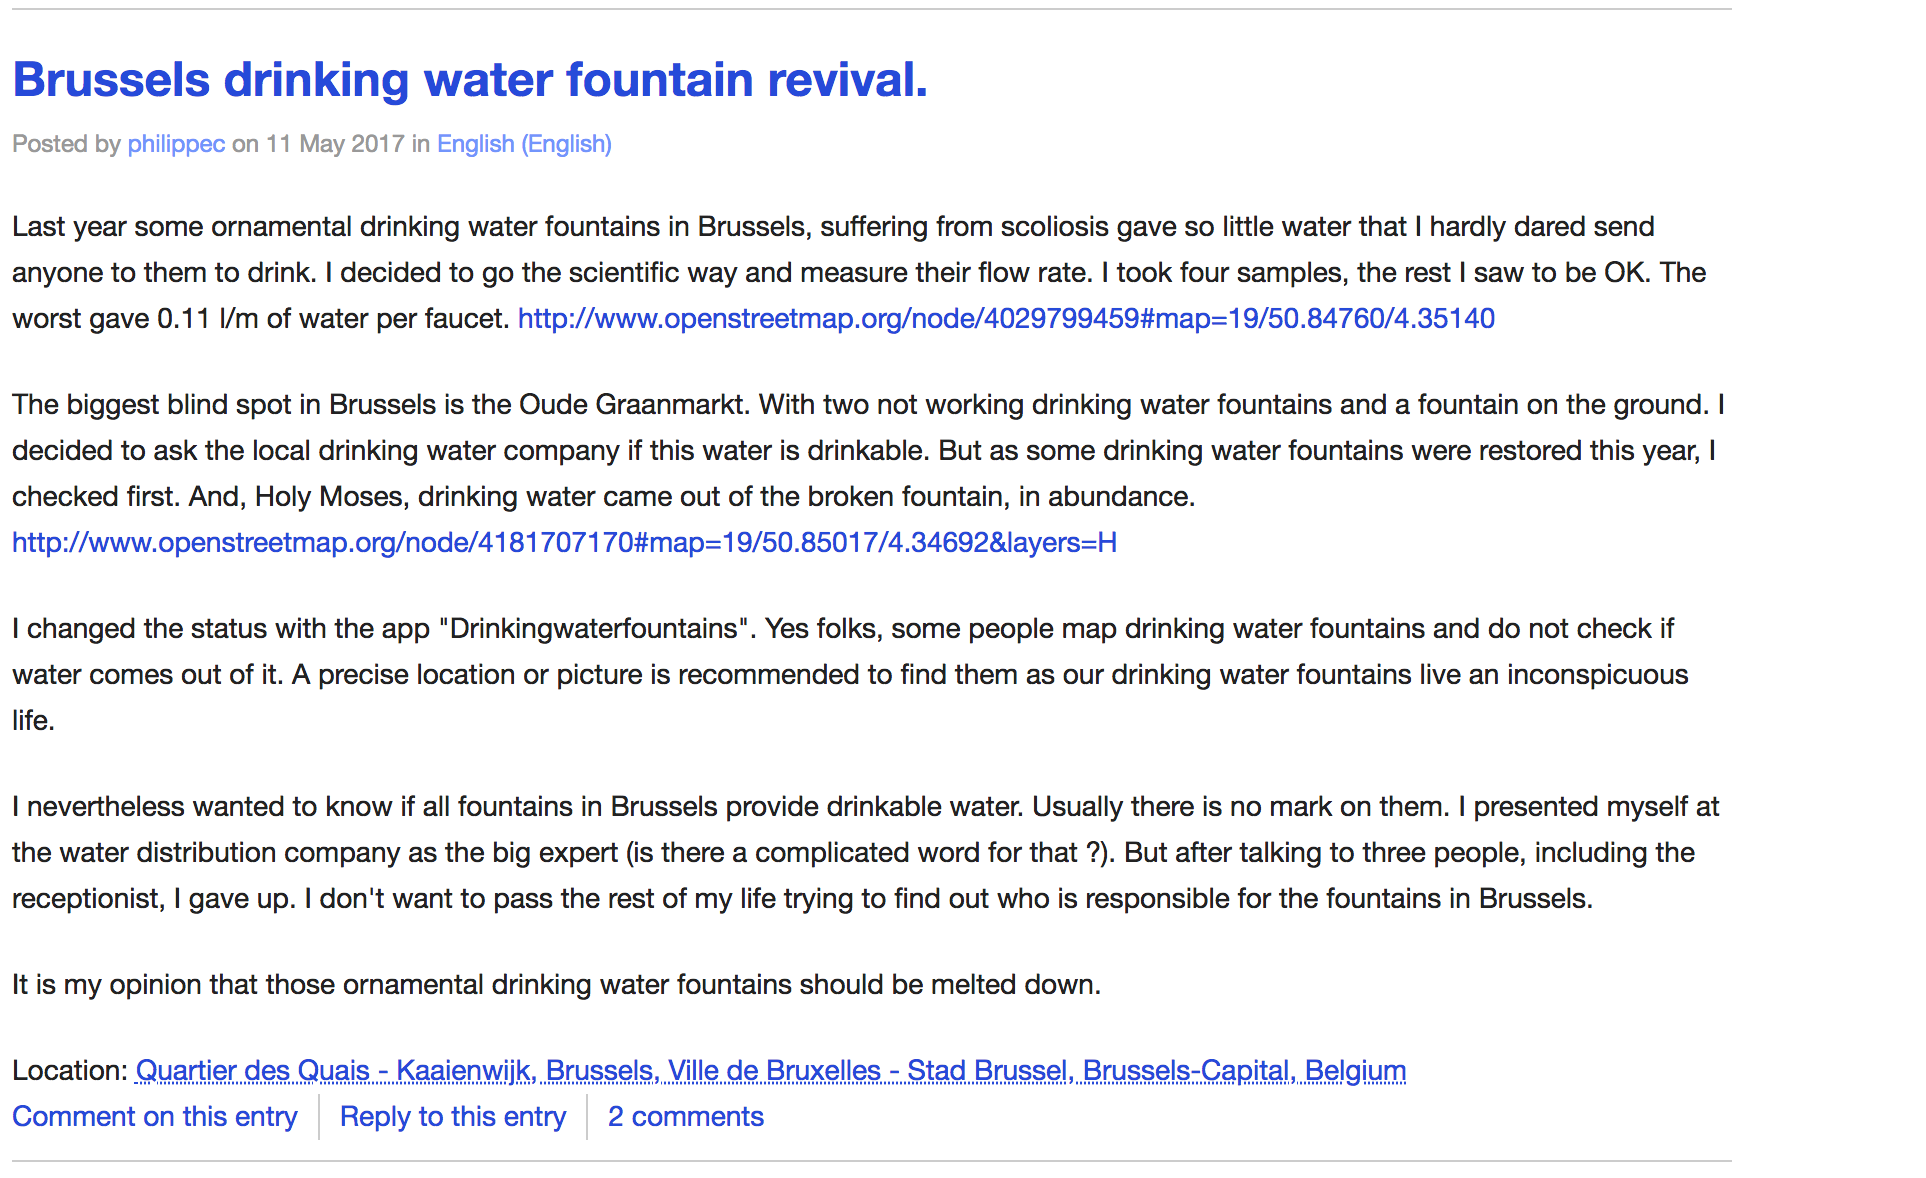
Task: Click Comment on this entry
Action: [x=155, y=1117]
